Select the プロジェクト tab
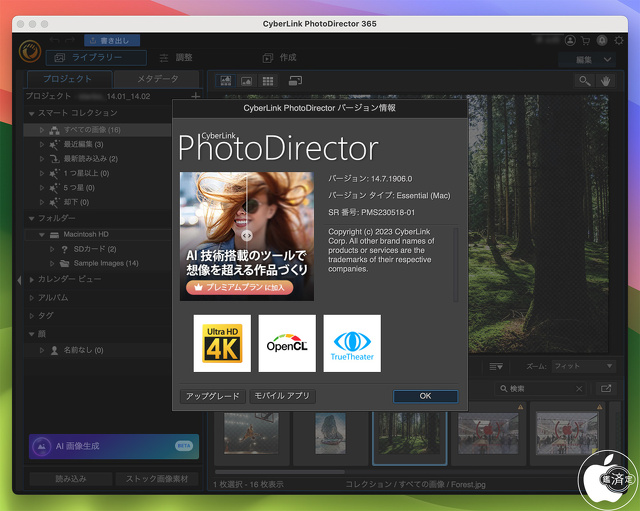Viewport: 640px width, 511px height. click(x=69, y=79)
